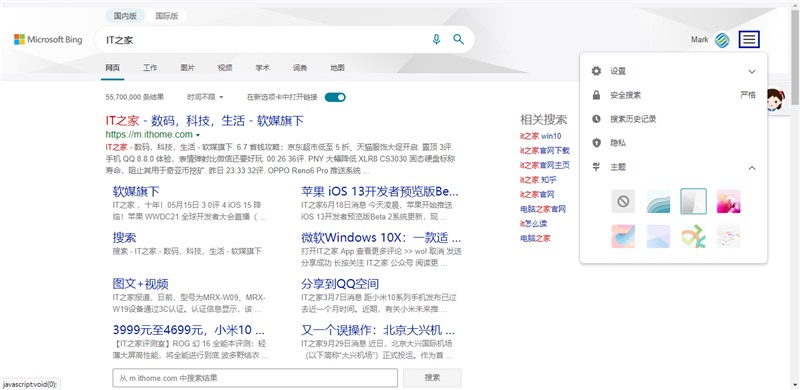Click related search it之家官网
800x390 pixels.
coord(537,194)
